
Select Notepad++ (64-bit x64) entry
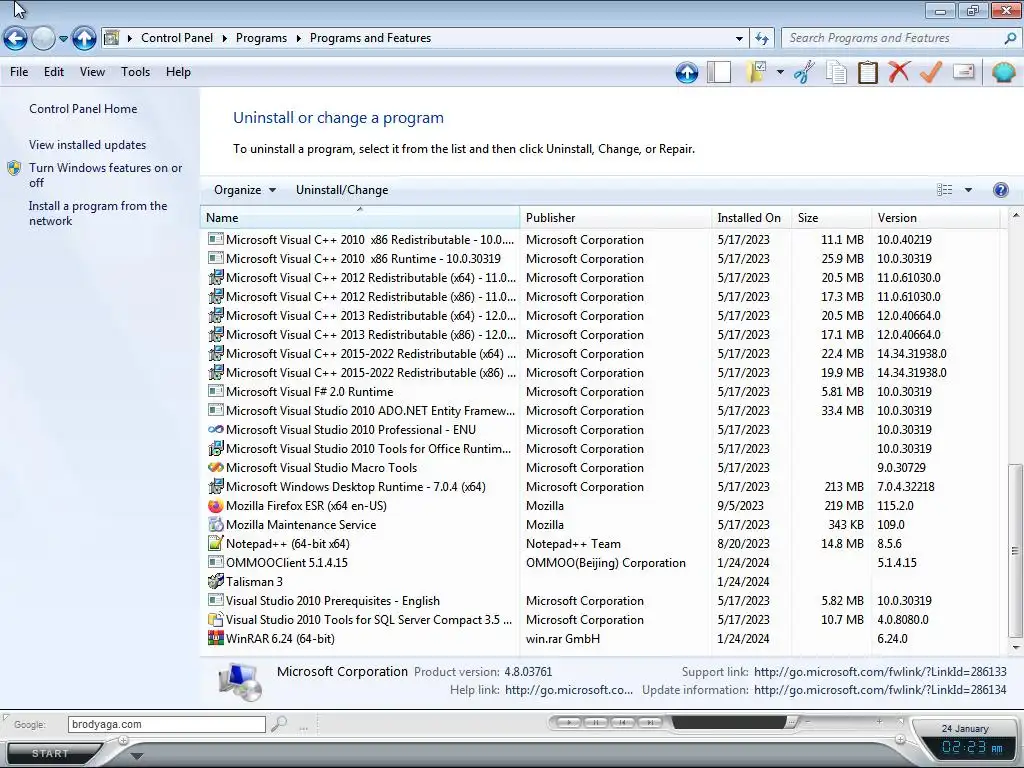point(601,544)
